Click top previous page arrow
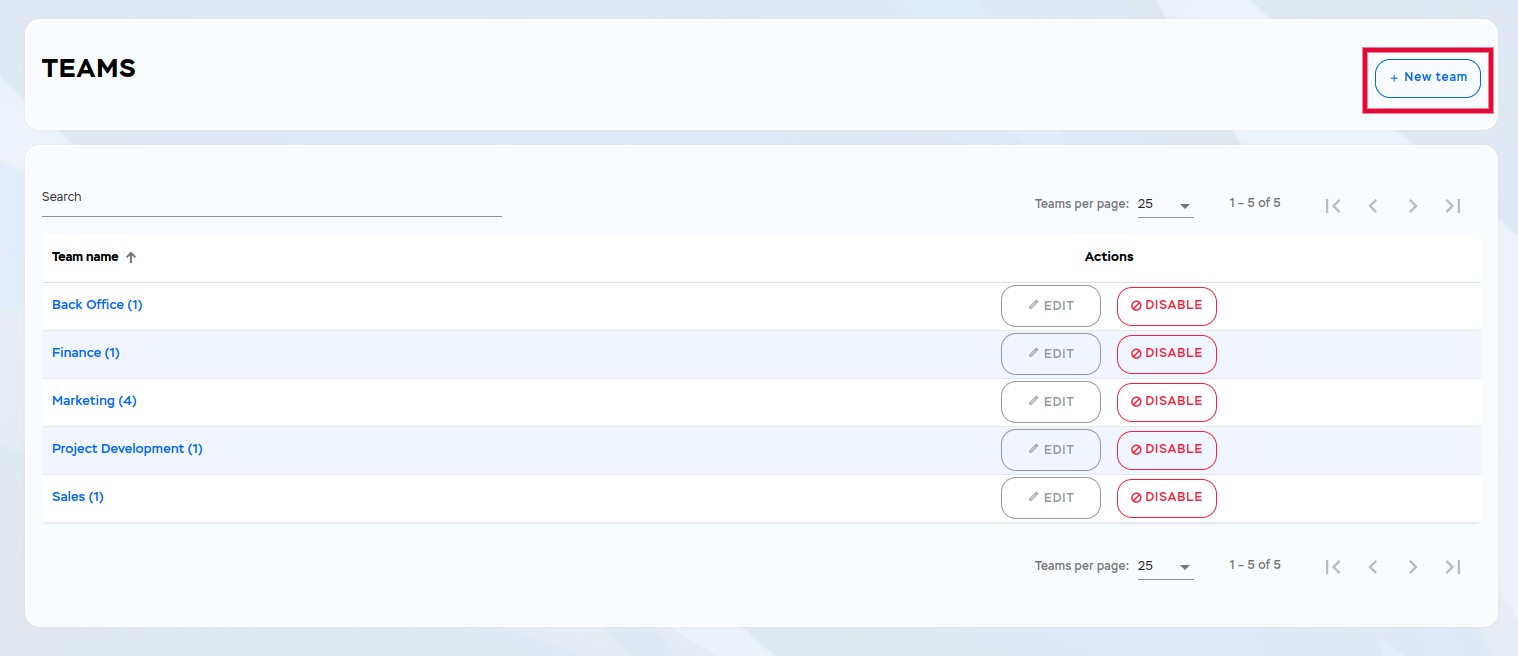This screenshot has height=656, width=1518. click(x=1373, y=206)
